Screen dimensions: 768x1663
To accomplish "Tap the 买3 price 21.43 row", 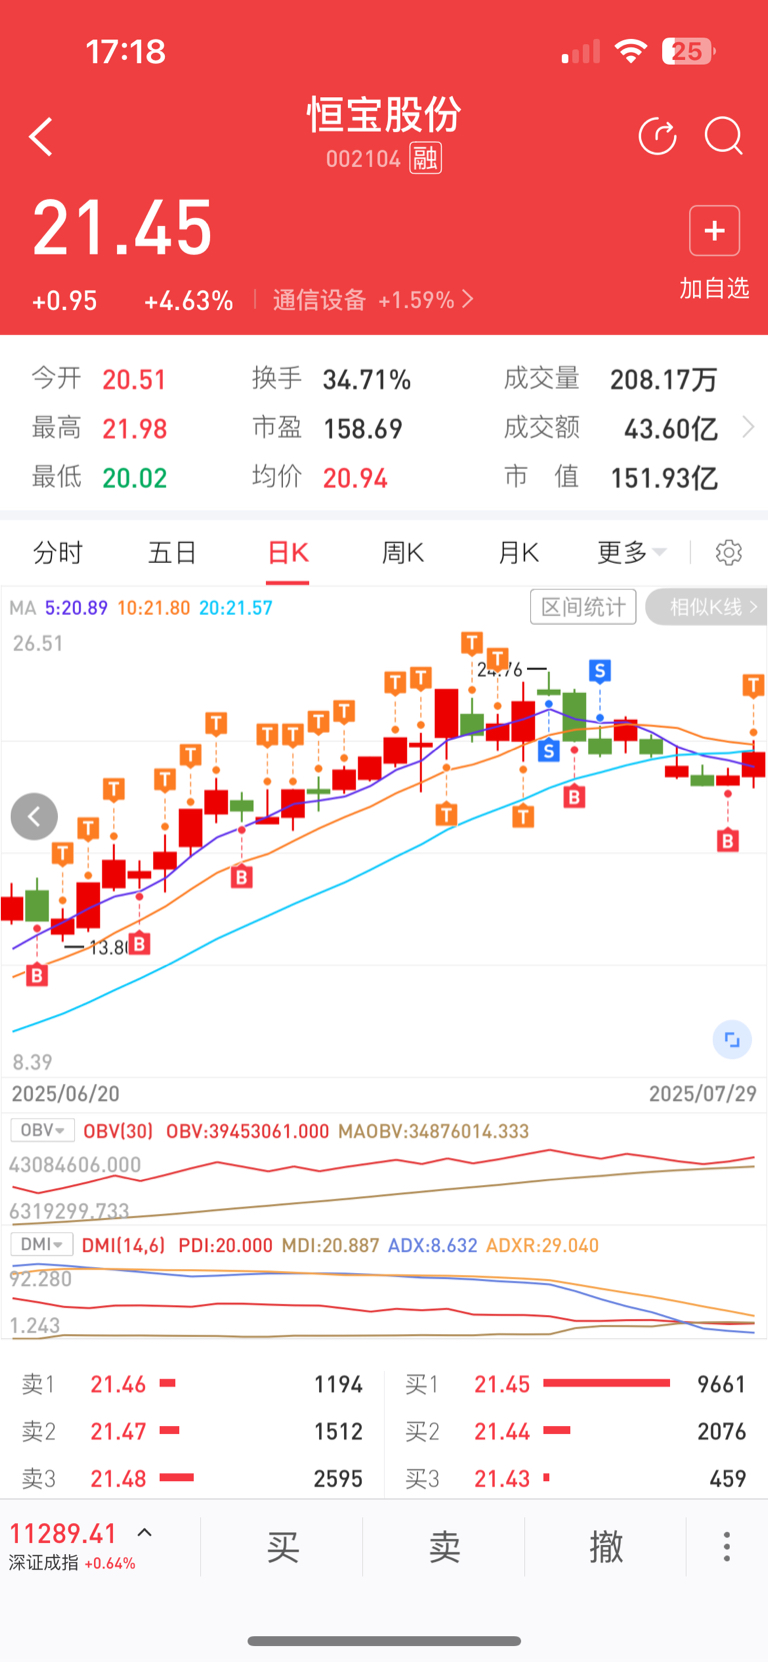I will pos(576,1478).
